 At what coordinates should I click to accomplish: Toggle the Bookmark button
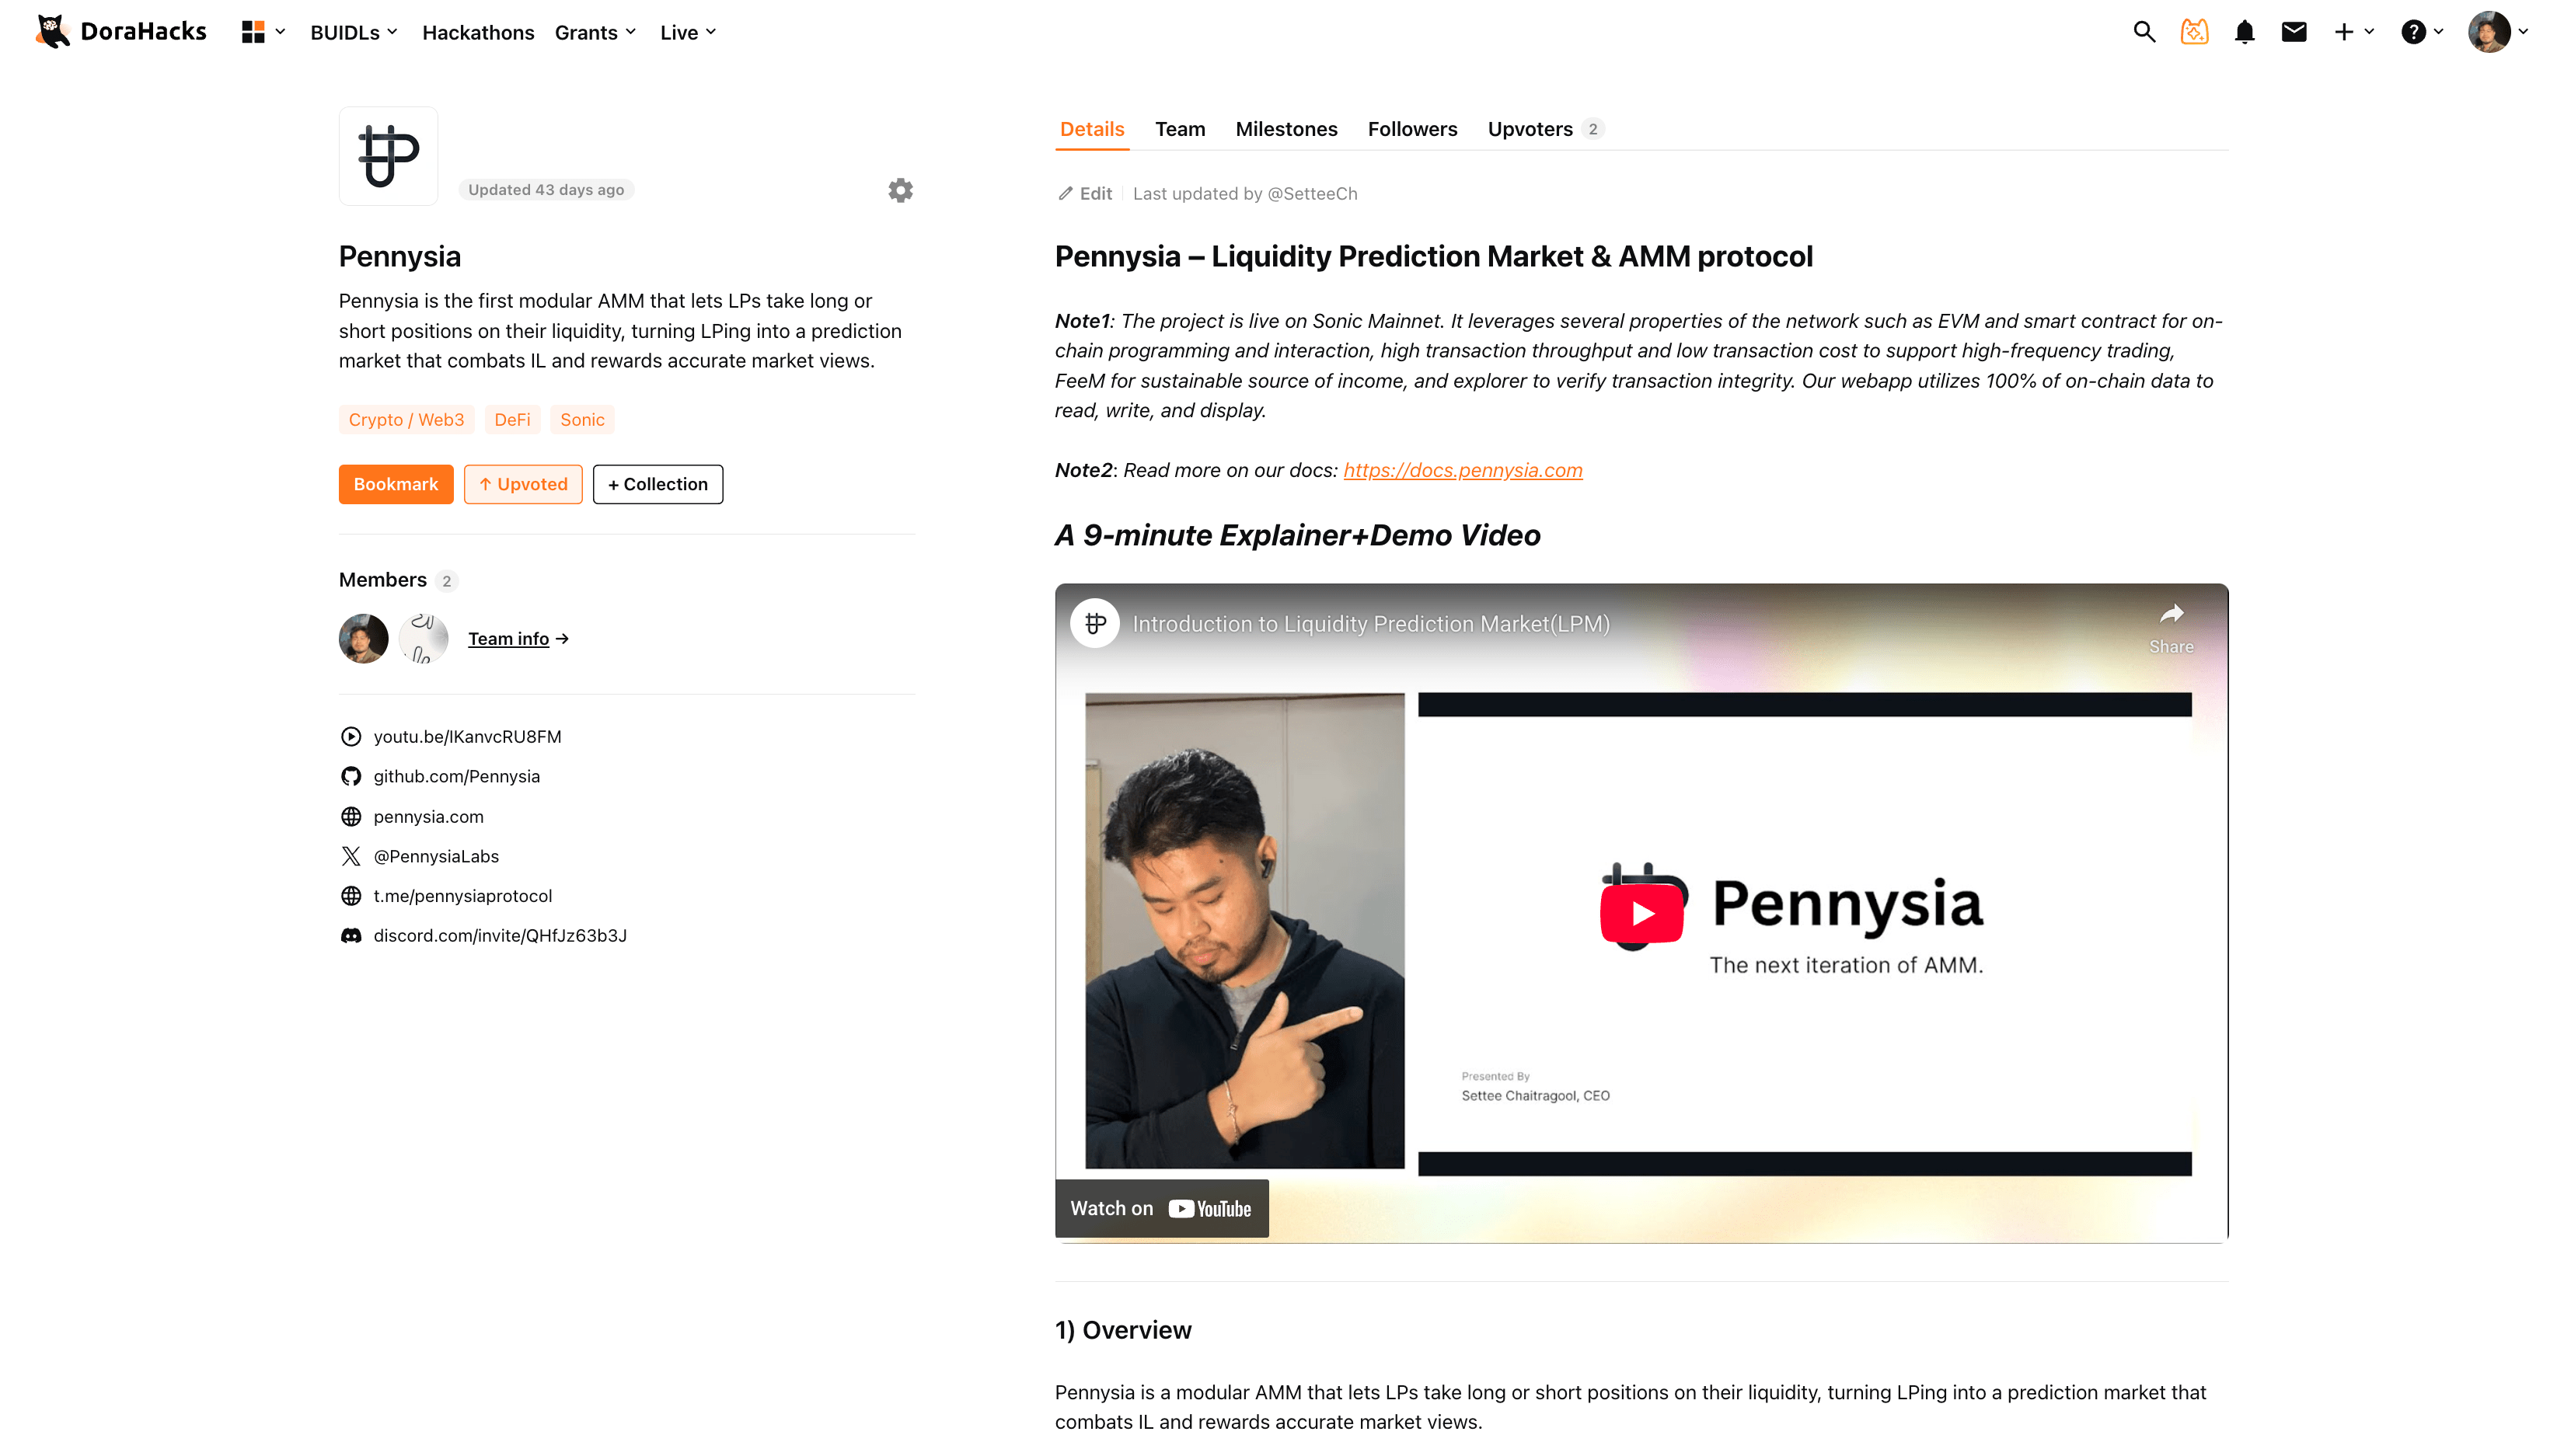pos(395,484)
